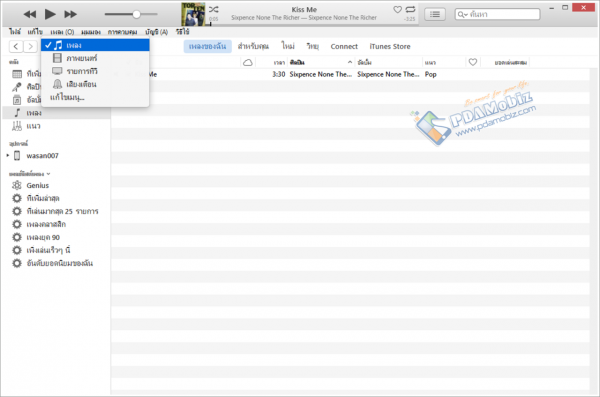Choose เสียงเตือน tones bell in dropdown
Image resolution: width=600 pixels, height=397 pixels.
click(x=95, y=84)
